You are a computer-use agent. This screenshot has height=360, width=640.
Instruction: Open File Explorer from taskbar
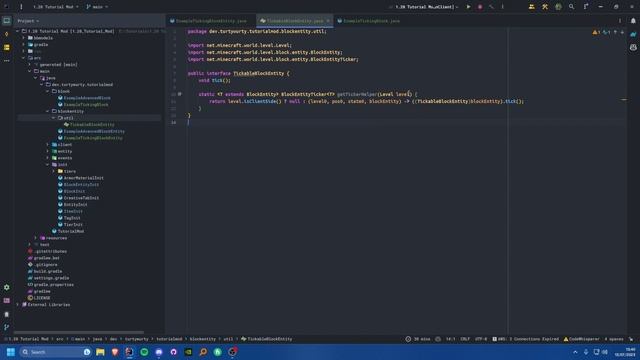click(100, 352)
